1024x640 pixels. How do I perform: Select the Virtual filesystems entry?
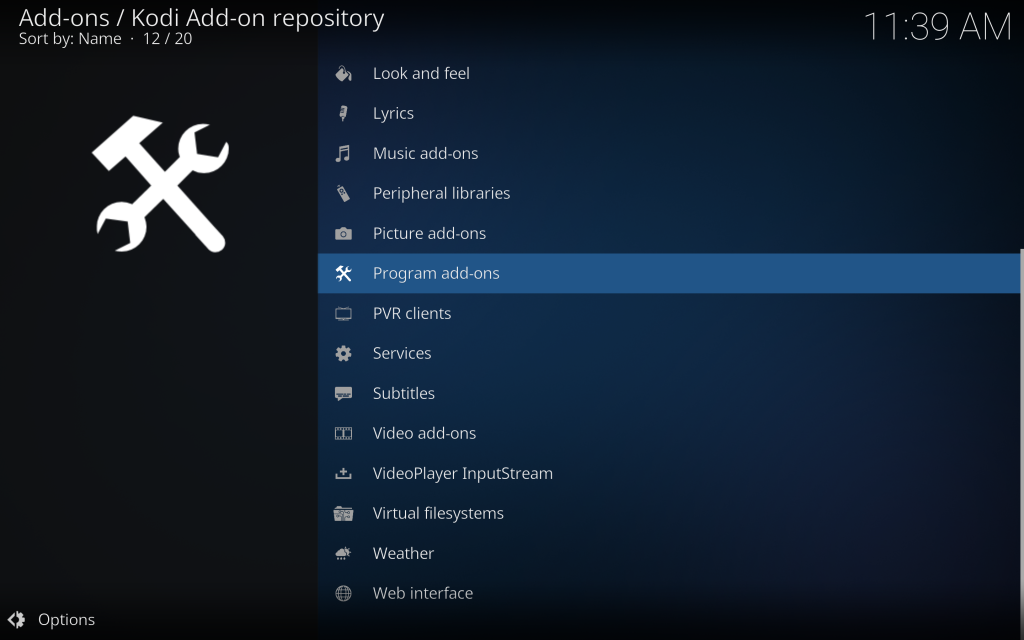pyautogui.click(x=438, y=513)
